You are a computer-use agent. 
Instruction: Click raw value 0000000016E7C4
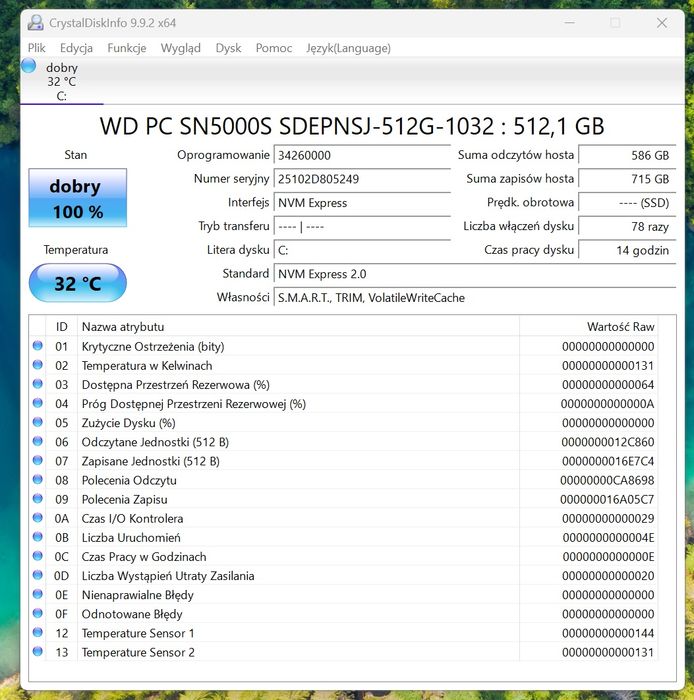click(608, 461)
